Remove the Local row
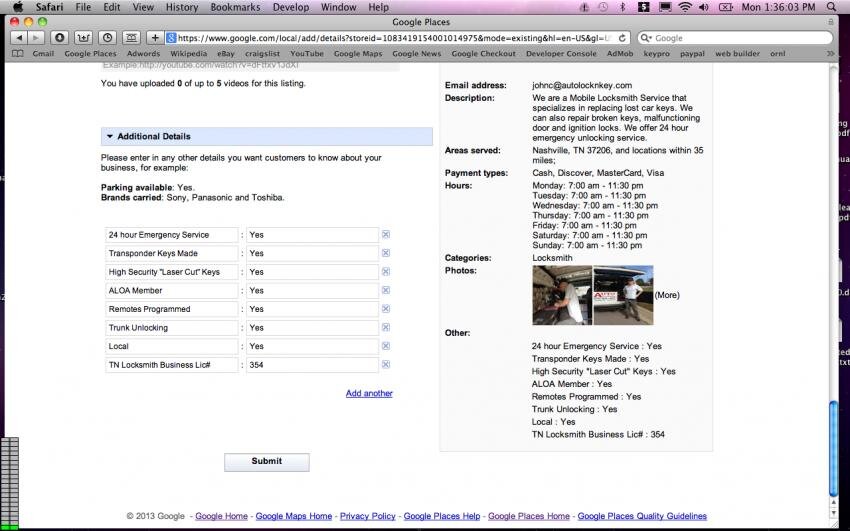850x531 pixels. (x=386, y=346)
